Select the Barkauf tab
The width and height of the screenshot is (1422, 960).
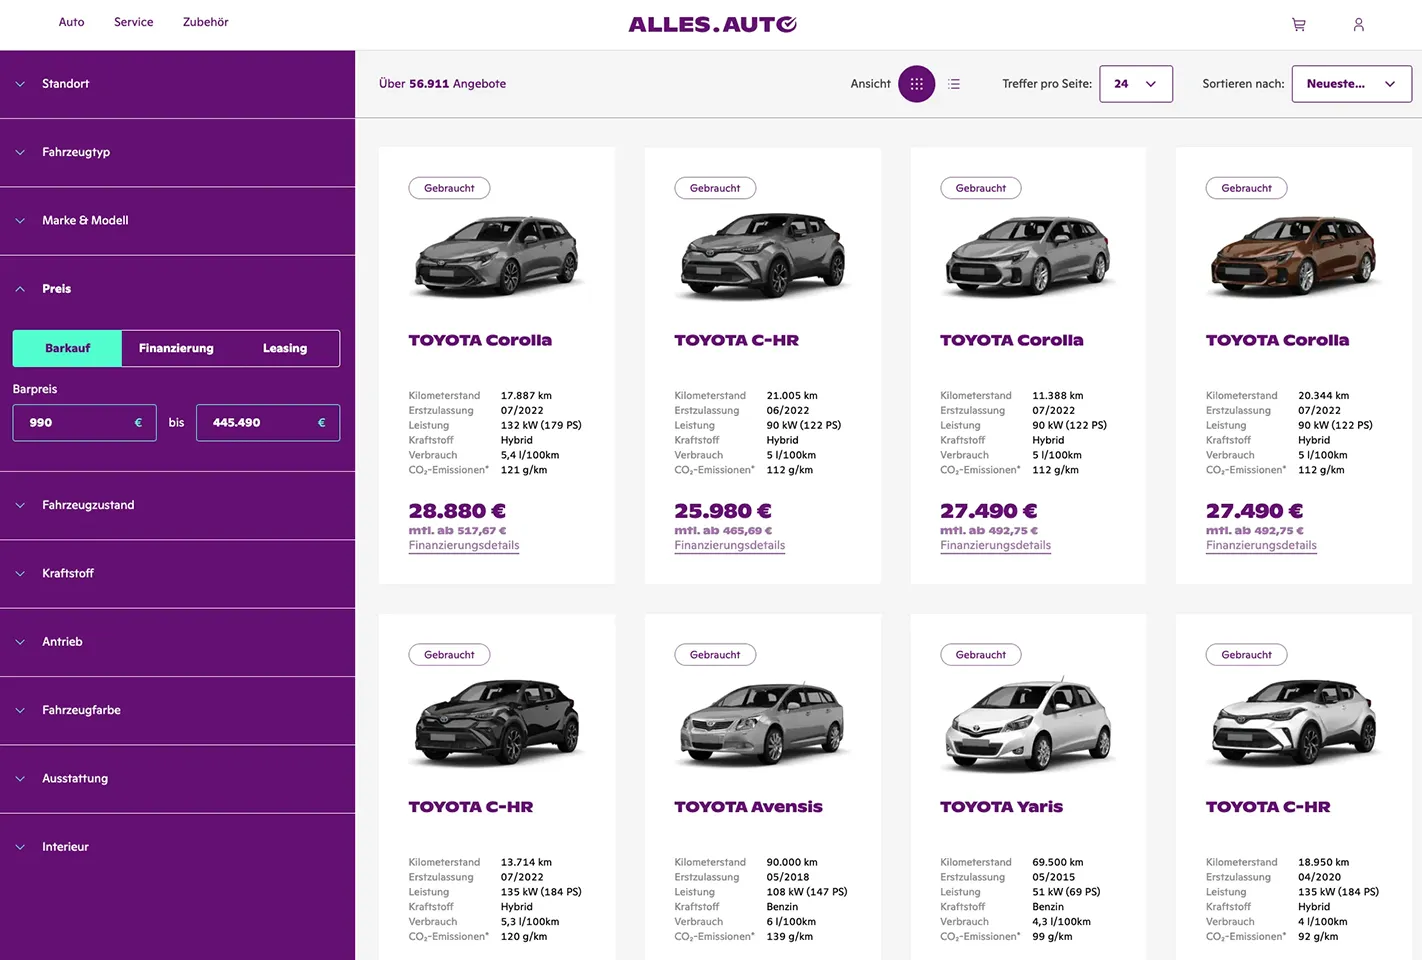(67, 348)
